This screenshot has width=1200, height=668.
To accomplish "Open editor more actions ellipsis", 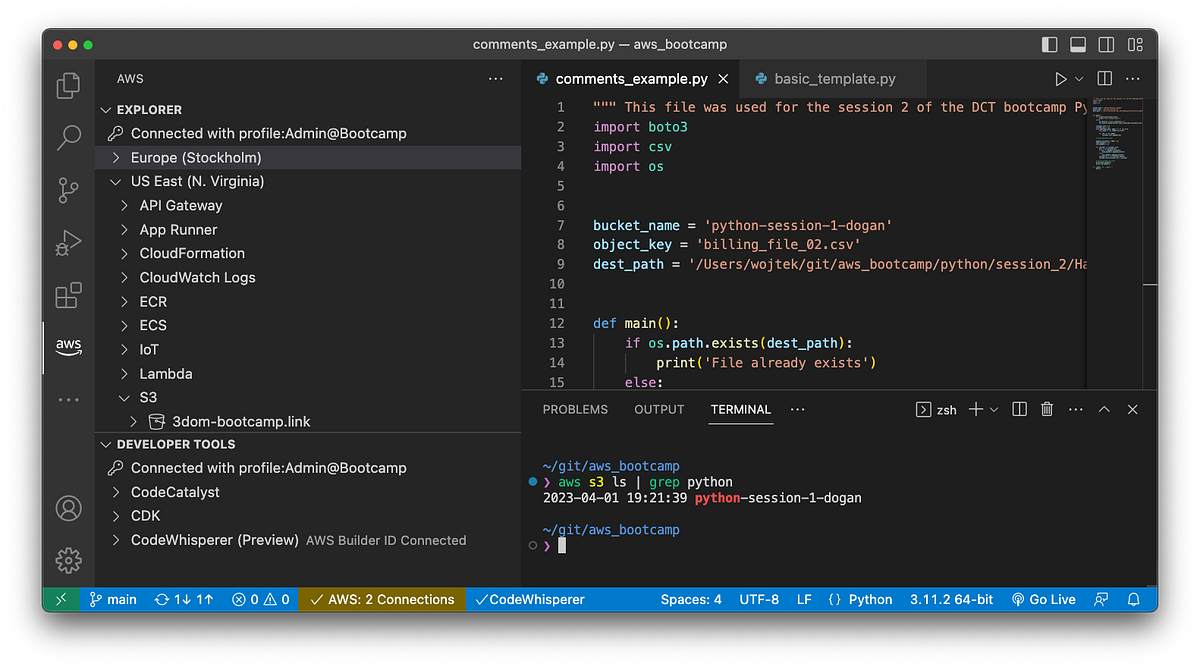I will 1133,78.
